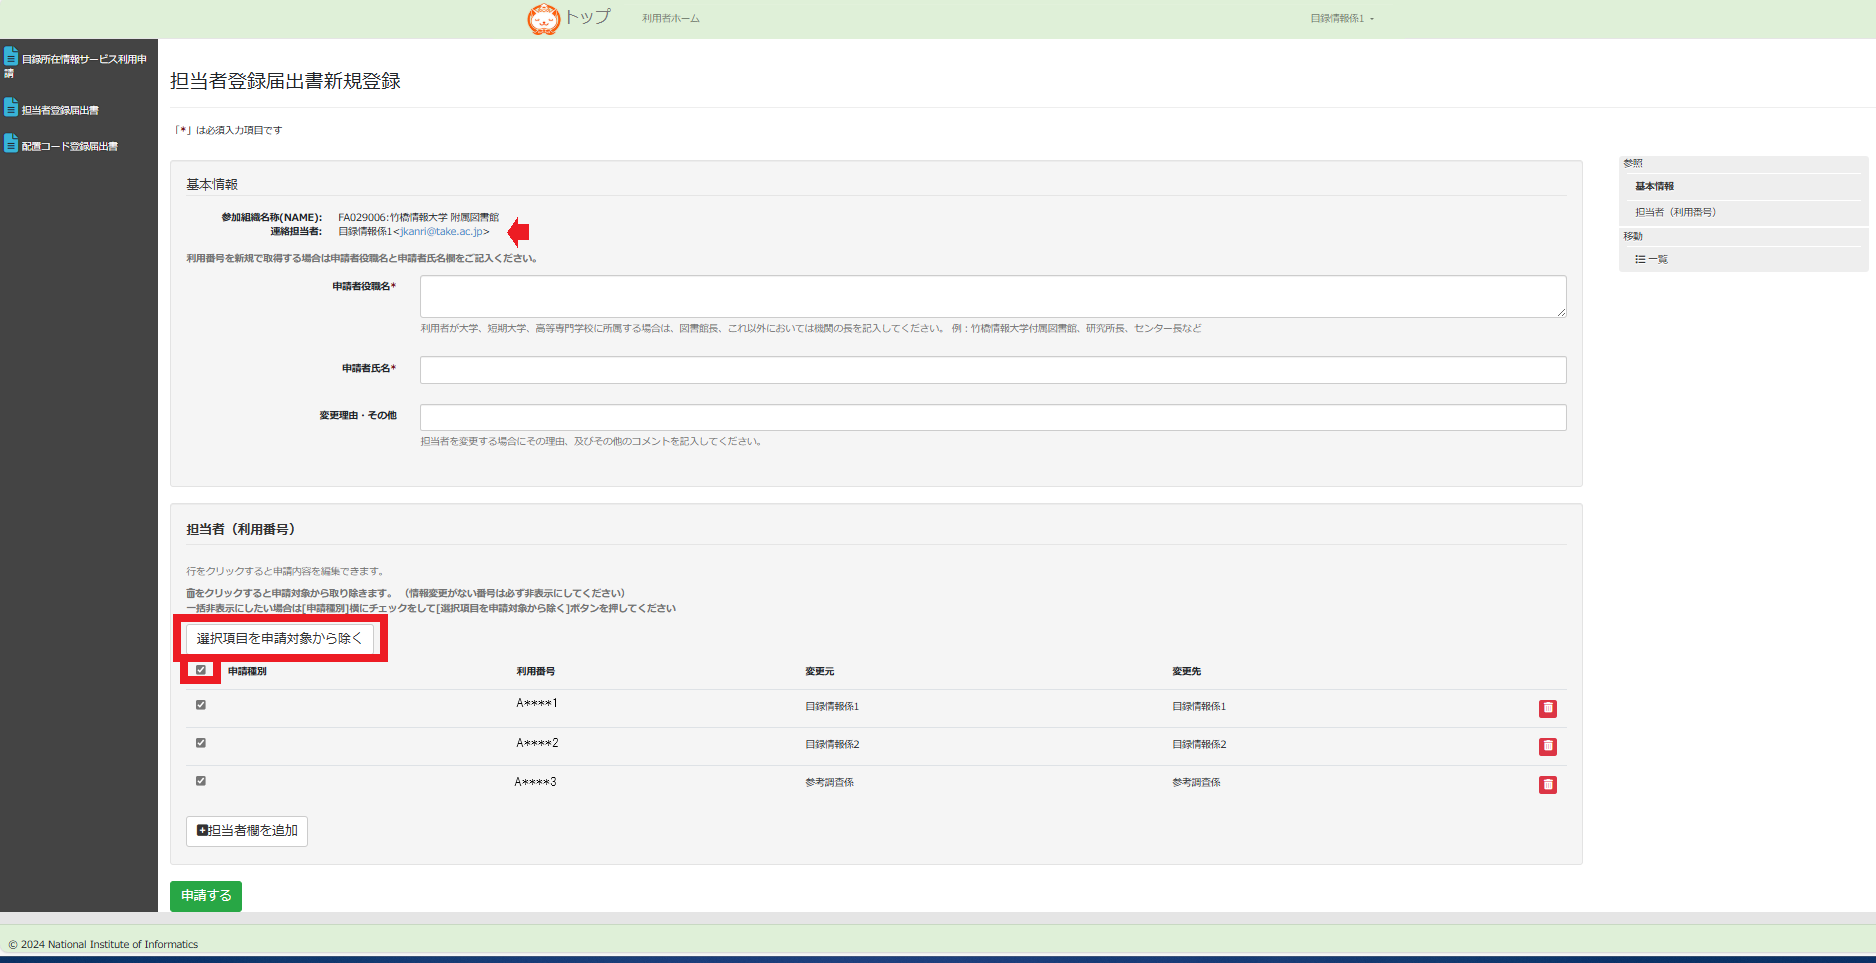This screenshot has height=963, width=1876.
Task: Focus the 変更理由・その他 input field
Action: [993, 417]
